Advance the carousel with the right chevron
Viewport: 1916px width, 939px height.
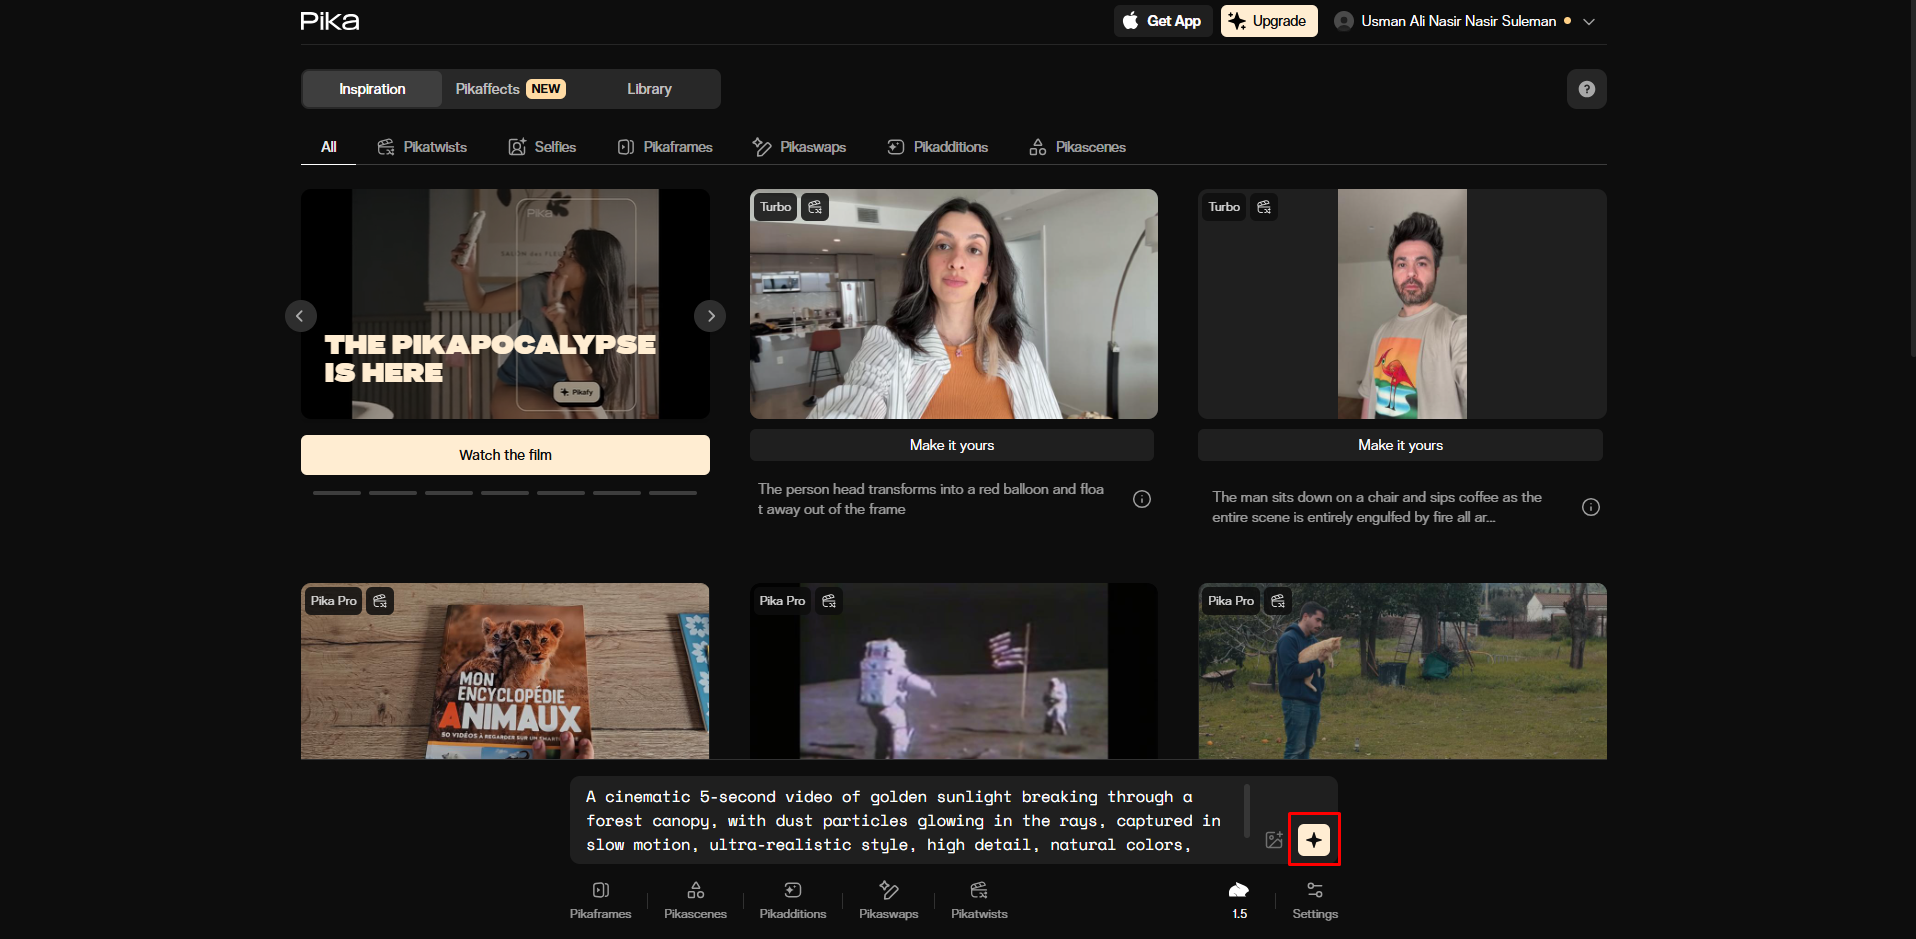pos(710,315)
